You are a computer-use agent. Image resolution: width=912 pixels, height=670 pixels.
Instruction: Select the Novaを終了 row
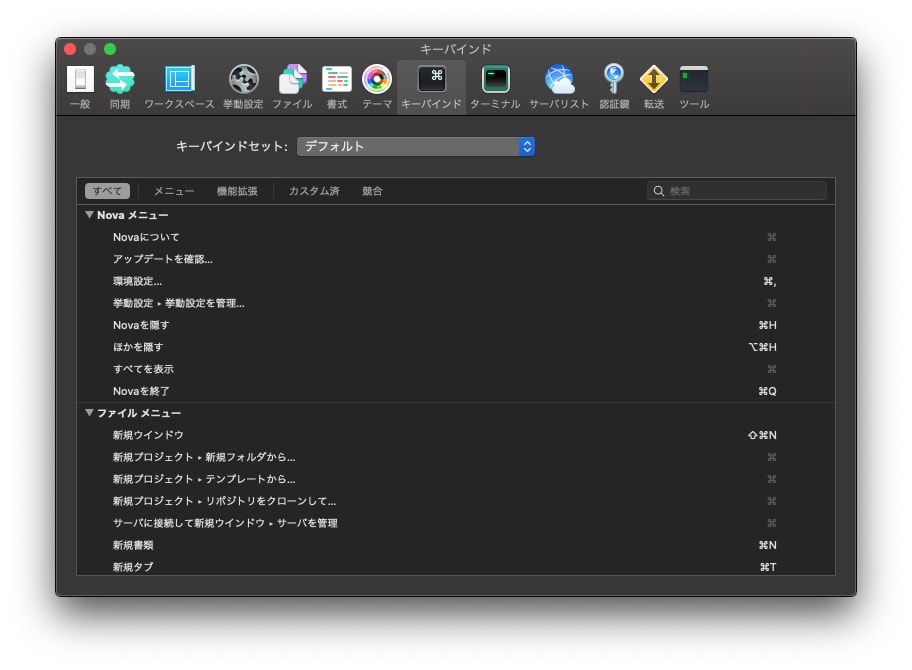(456, 391)
